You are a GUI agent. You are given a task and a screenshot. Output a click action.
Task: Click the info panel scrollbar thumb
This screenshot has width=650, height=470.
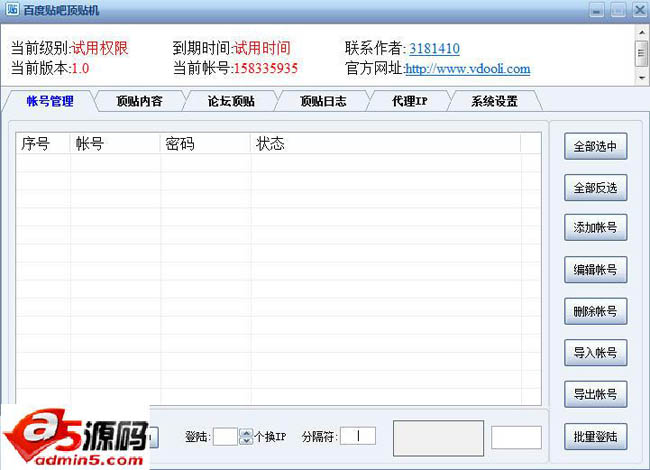click(x=642, y=53)
